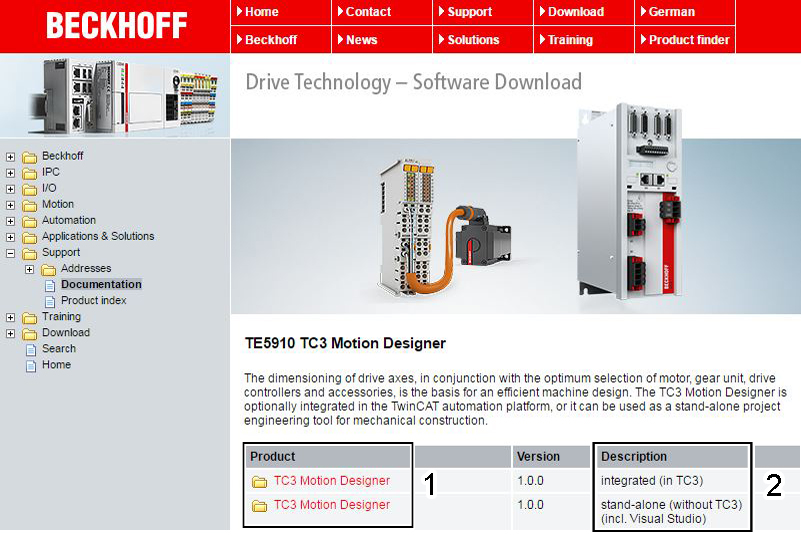The height and width of the screenshot is (536, 801).
Task: Expand the Automation tree node
Action: point(10,221)
